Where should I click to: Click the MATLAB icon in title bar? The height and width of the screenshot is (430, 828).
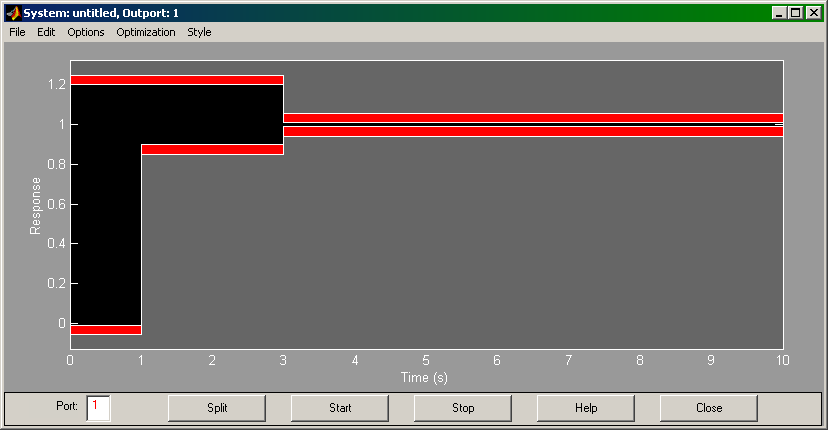pos(13,13)
